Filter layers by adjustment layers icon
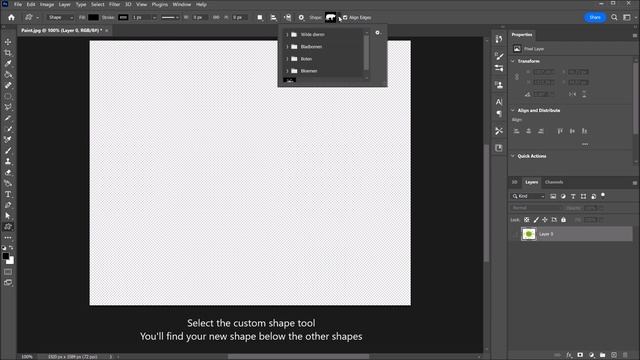This screenshot has width=640, height=360. [x=563, y=196]
